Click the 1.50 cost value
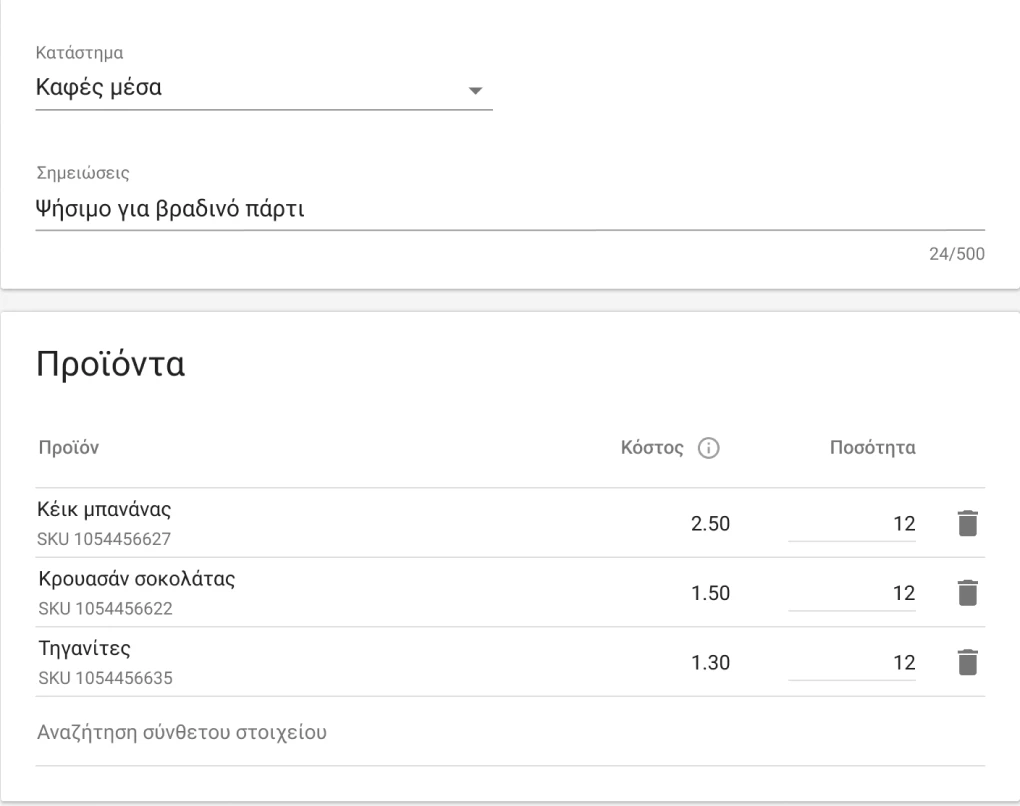 (711, 593)
